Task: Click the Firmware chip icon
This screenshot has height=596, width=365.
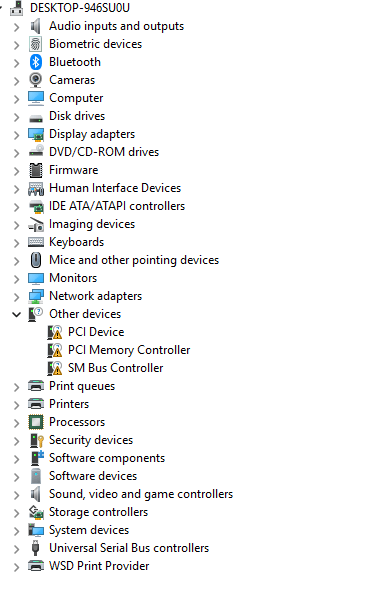Action: (x=36, y=170)
